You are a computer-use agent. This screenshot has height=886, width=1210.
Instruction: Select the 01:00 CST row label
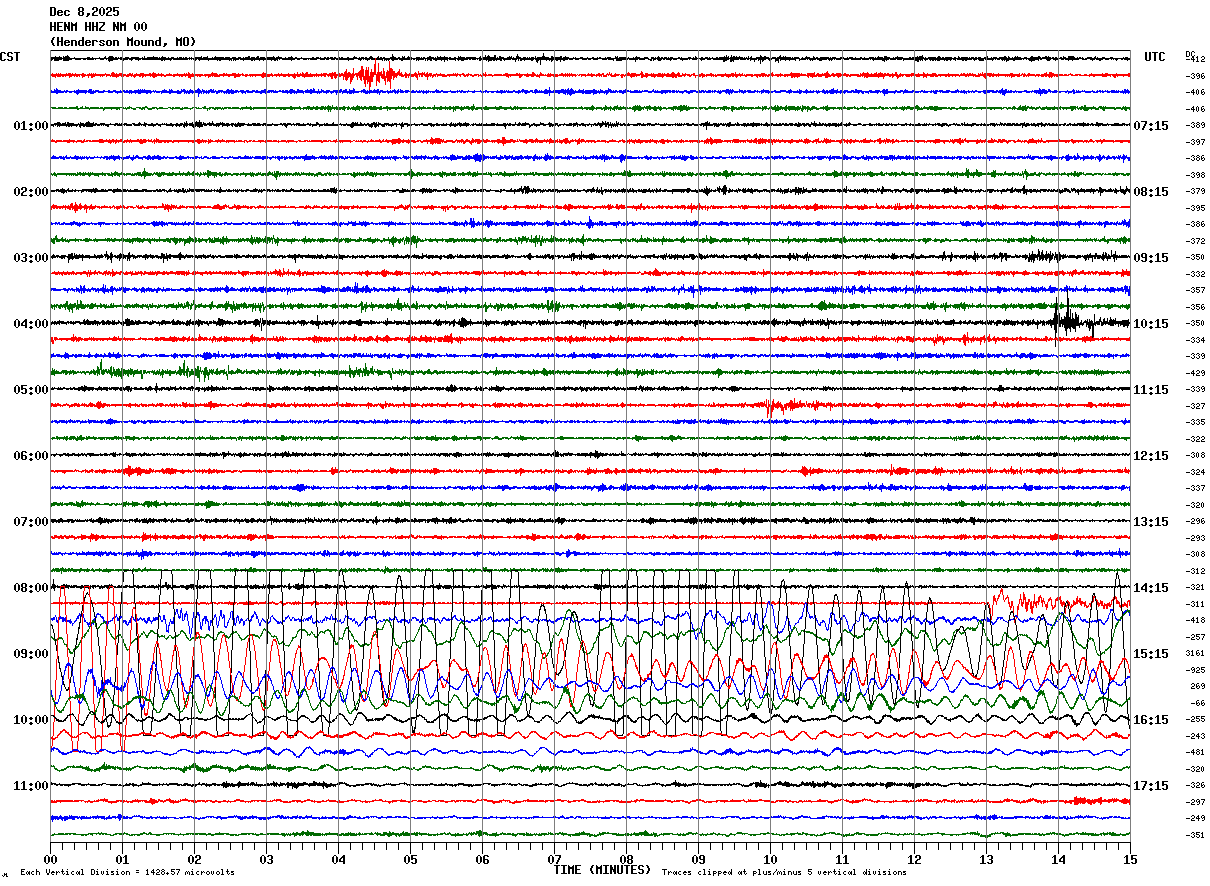coord(31,126)
